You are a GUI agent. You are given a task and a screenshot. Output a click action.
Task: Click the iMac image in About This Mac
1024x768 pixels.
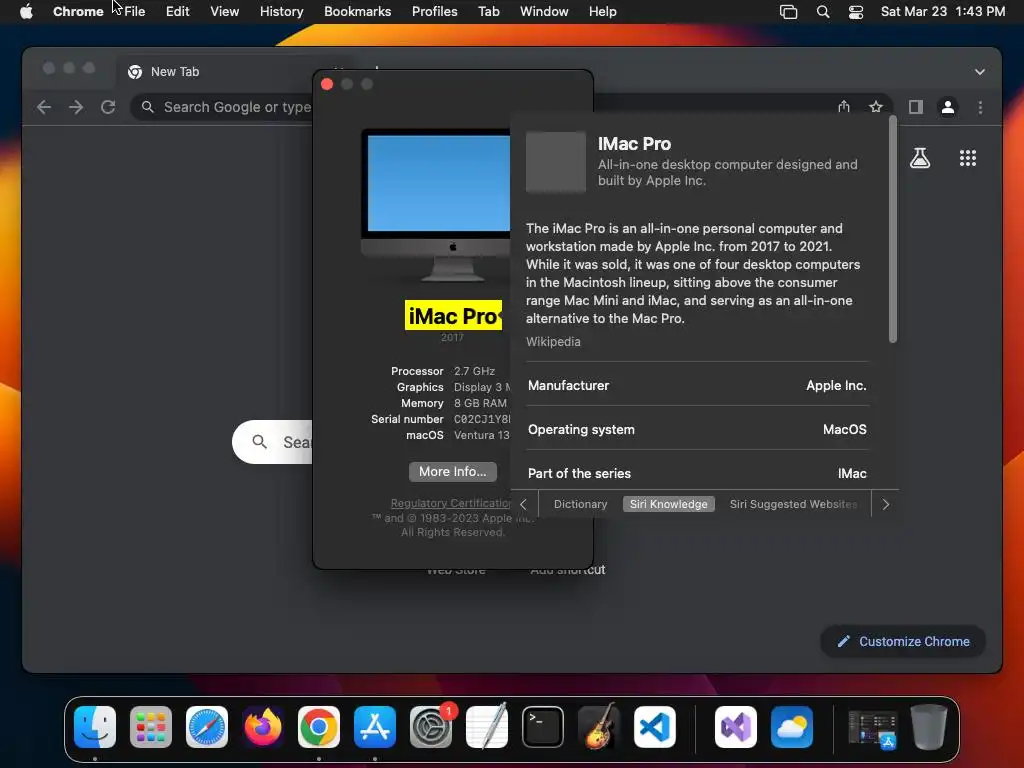click(x=436, y=205)
